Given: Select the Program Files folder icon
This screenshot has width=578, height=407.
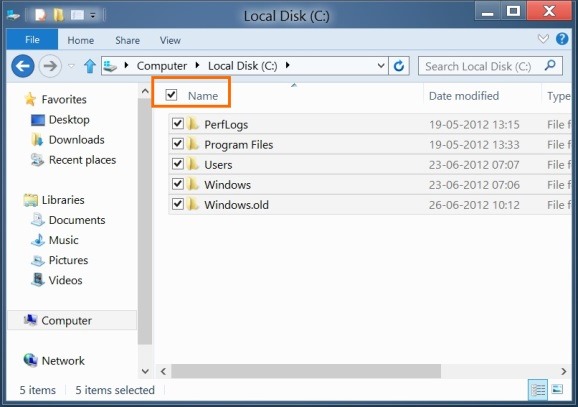Looking at the screenshot, I should point(193,144).
